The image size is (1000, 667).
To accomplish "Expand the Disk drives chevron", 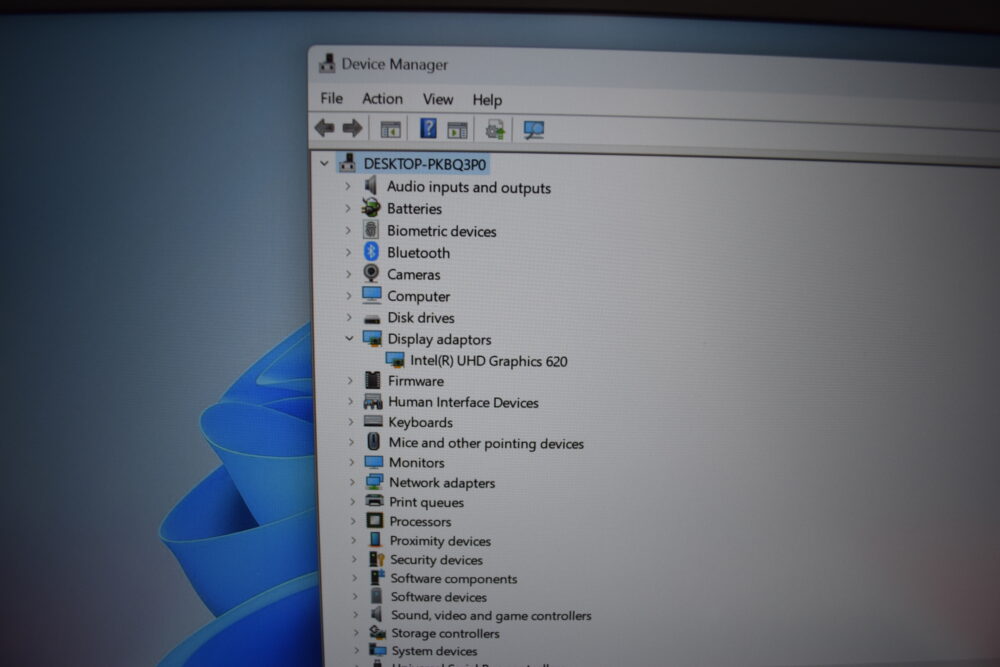I will click(349, 317).
